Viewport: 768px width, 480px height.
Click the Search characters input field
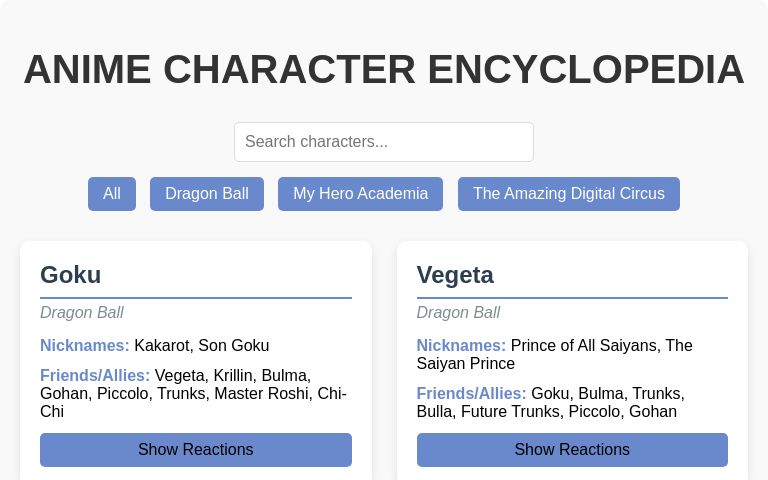[x=384, y=142]
